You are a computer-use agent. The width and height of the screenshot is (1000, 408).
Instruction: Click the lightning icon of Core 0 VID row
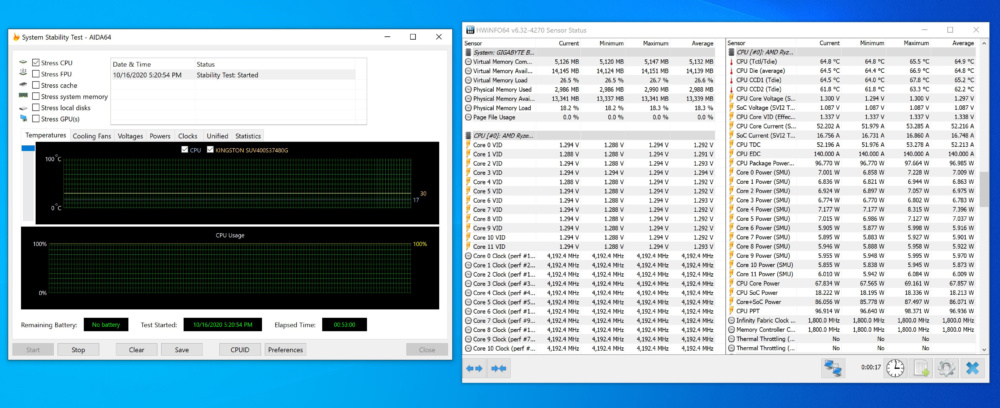click(469, 145)
